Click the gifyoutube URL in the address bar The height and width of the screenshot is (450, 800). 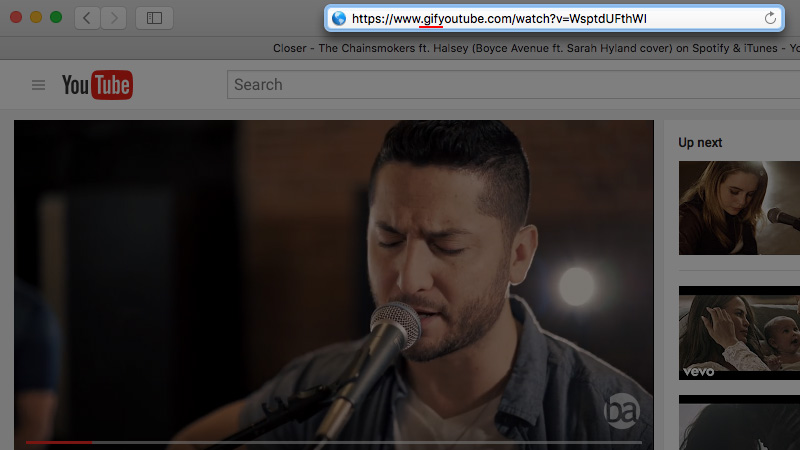click(x=499, y=19)
